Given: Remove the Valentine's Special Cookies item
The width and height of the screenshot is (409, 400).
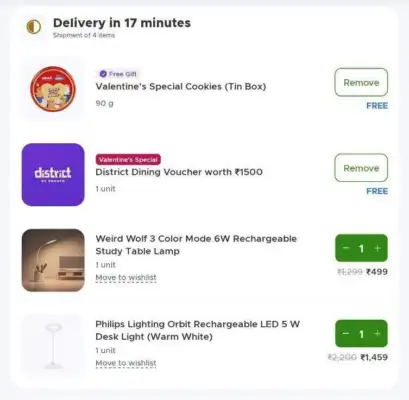Looking at the screenshot, I should click(361, 82).
